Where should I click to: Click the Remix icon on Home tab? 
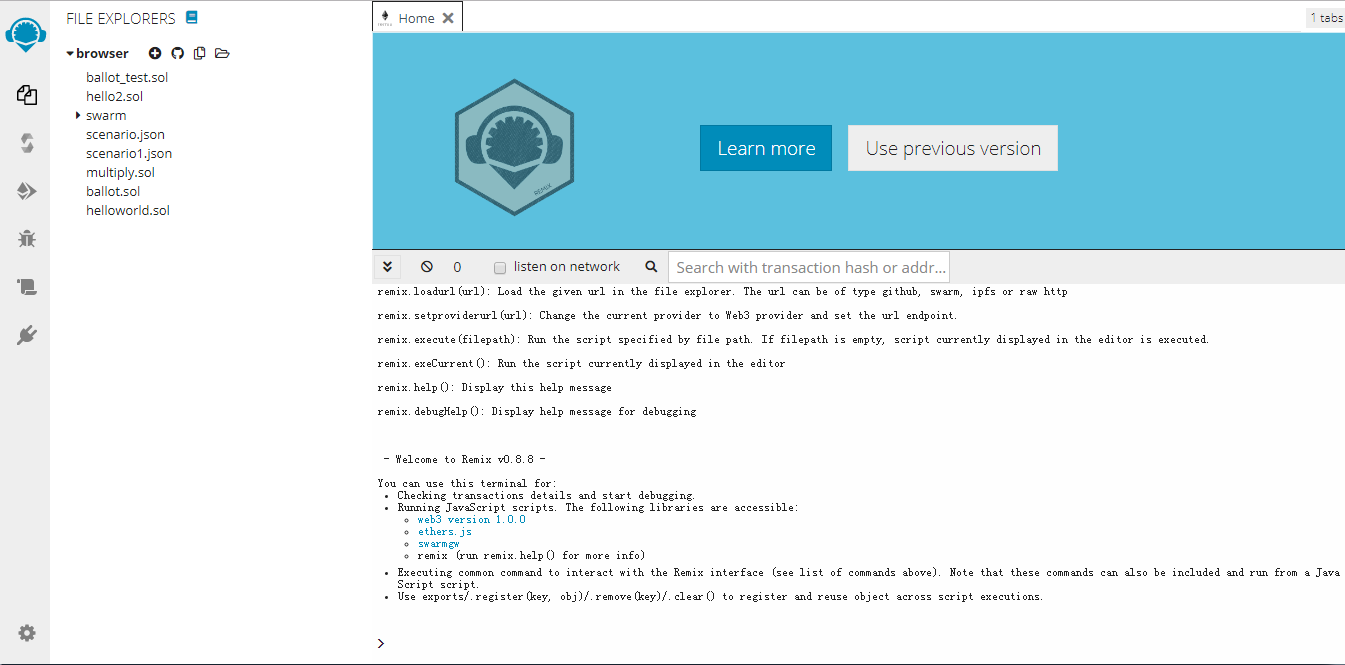coord(384,18)
